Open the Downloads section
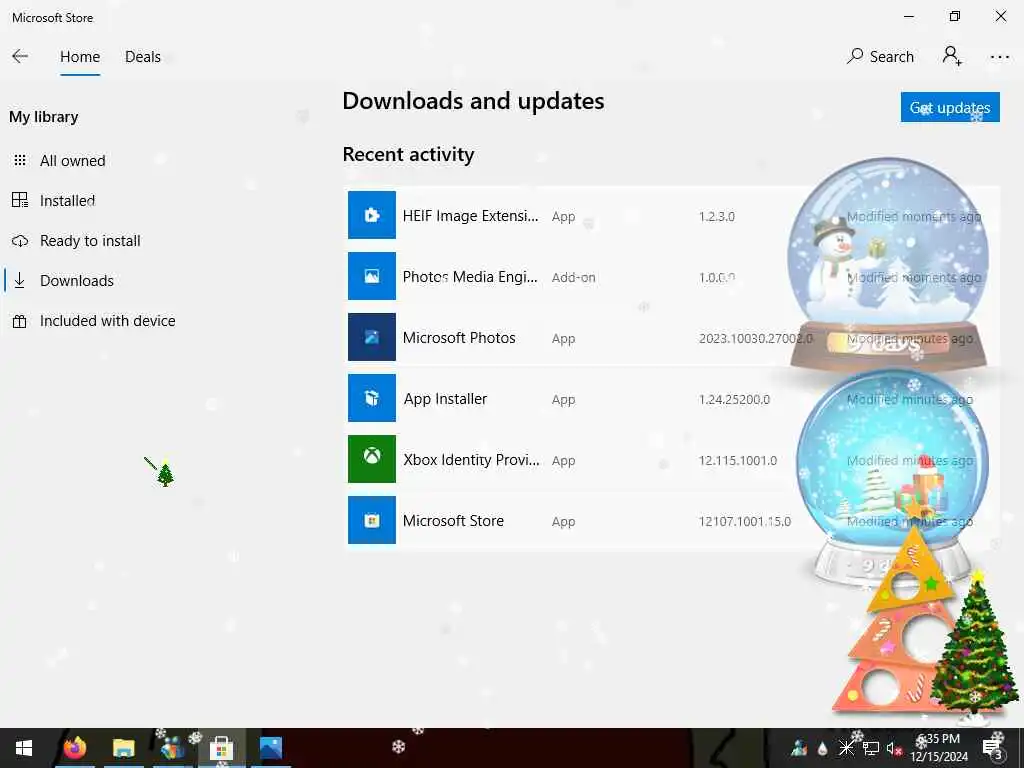Viewport: 1024px width, 768px height. pos(76,281)
